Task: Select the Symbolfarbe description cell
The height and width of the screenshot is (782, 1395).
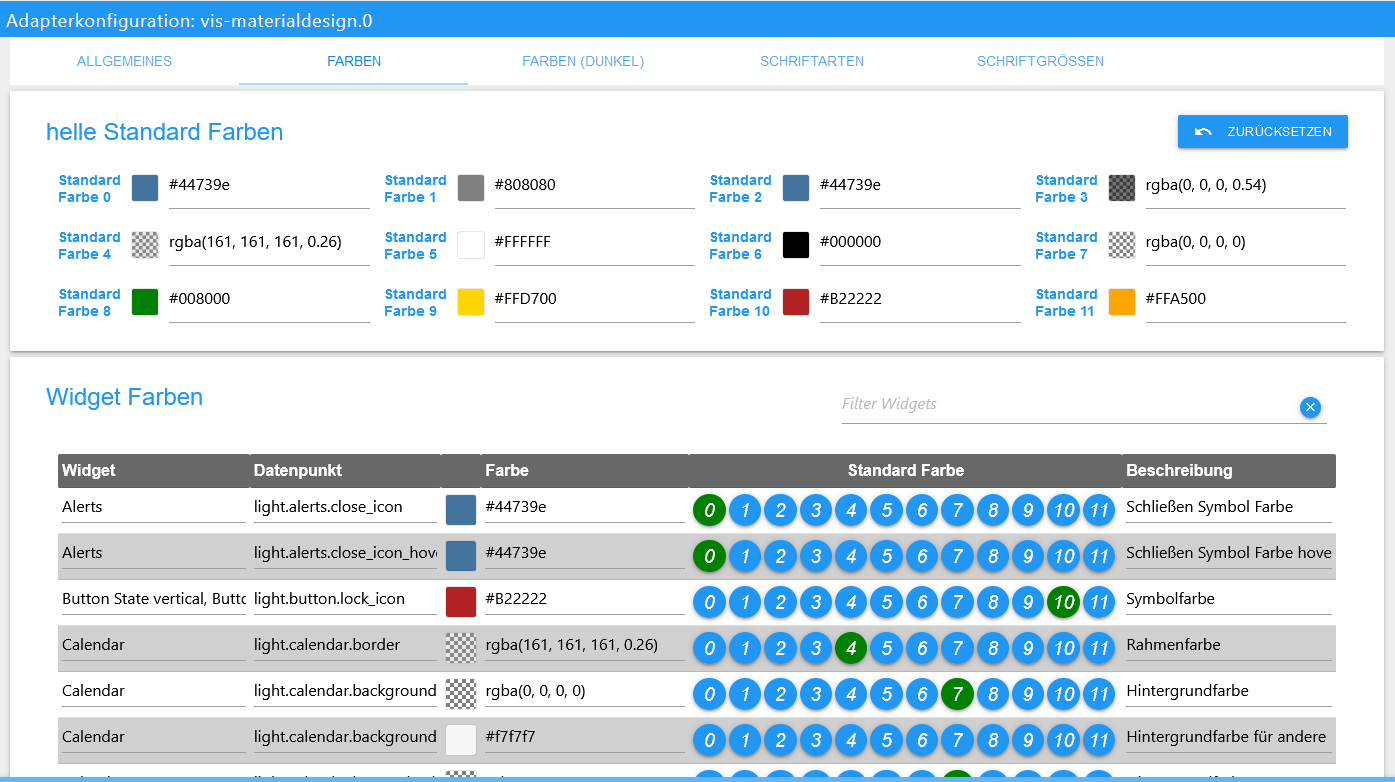Action: pyautogui.click(x=1229, y=600)
